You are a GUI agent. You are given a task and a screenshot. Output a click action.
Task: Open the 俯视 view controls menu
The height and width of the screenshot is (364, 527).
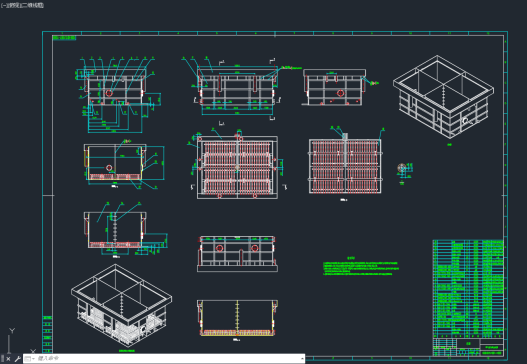13,5
